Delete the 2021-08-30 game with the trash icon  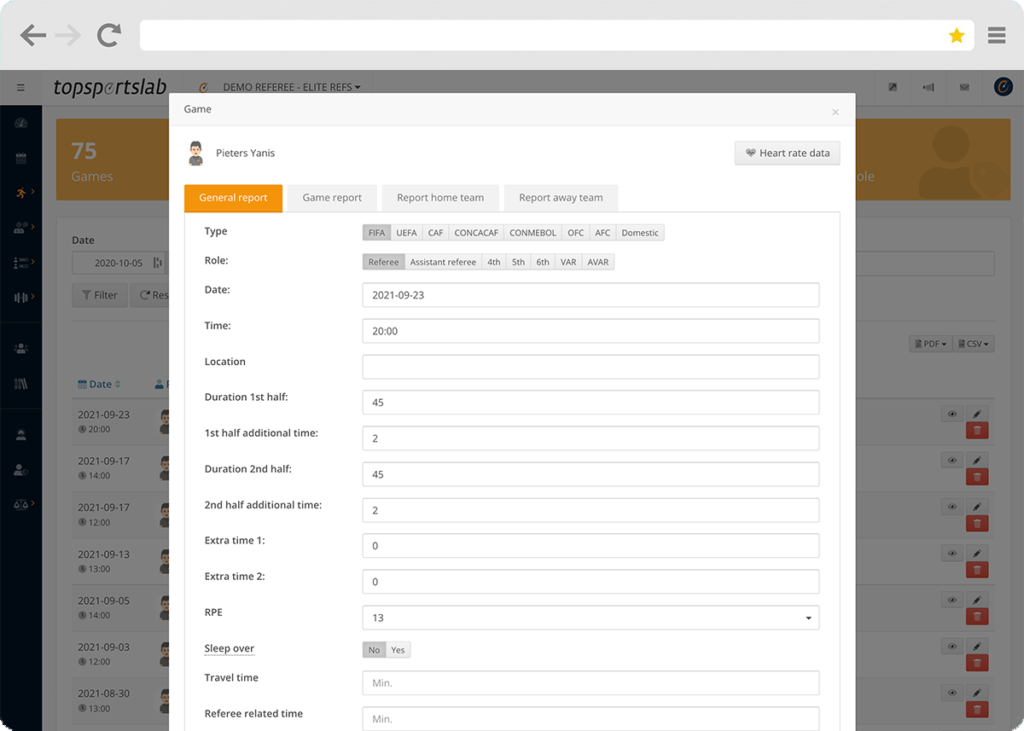point(977,707)
